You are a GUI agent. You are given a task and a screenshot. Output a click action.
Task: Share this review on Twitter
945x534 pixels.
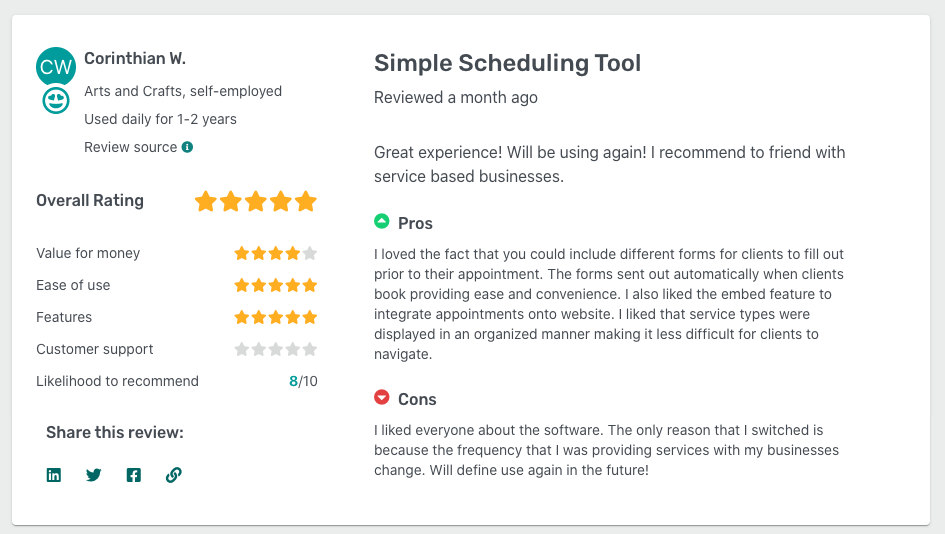coord(94,475)
